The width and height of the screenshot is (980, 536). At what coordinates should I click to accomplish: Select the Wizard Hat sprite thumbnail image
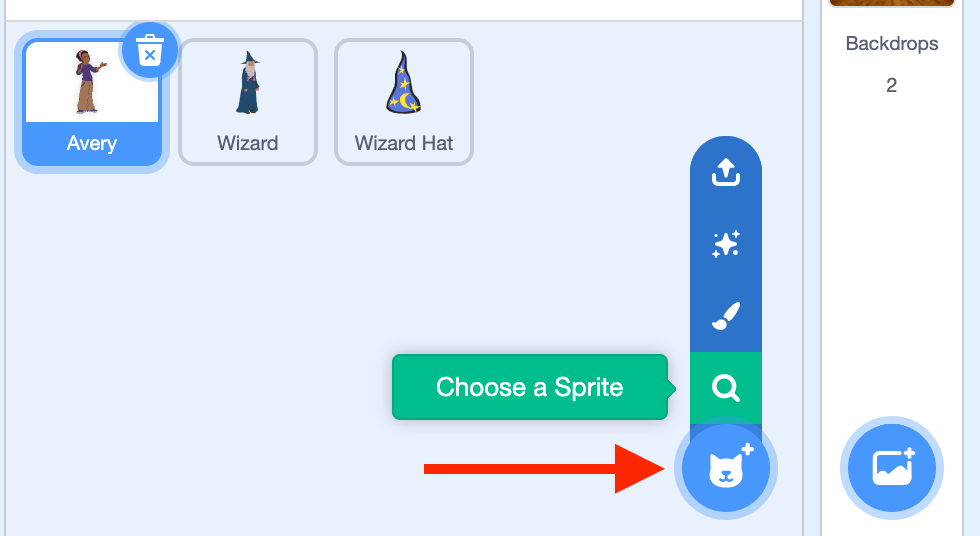coord(404,84)
